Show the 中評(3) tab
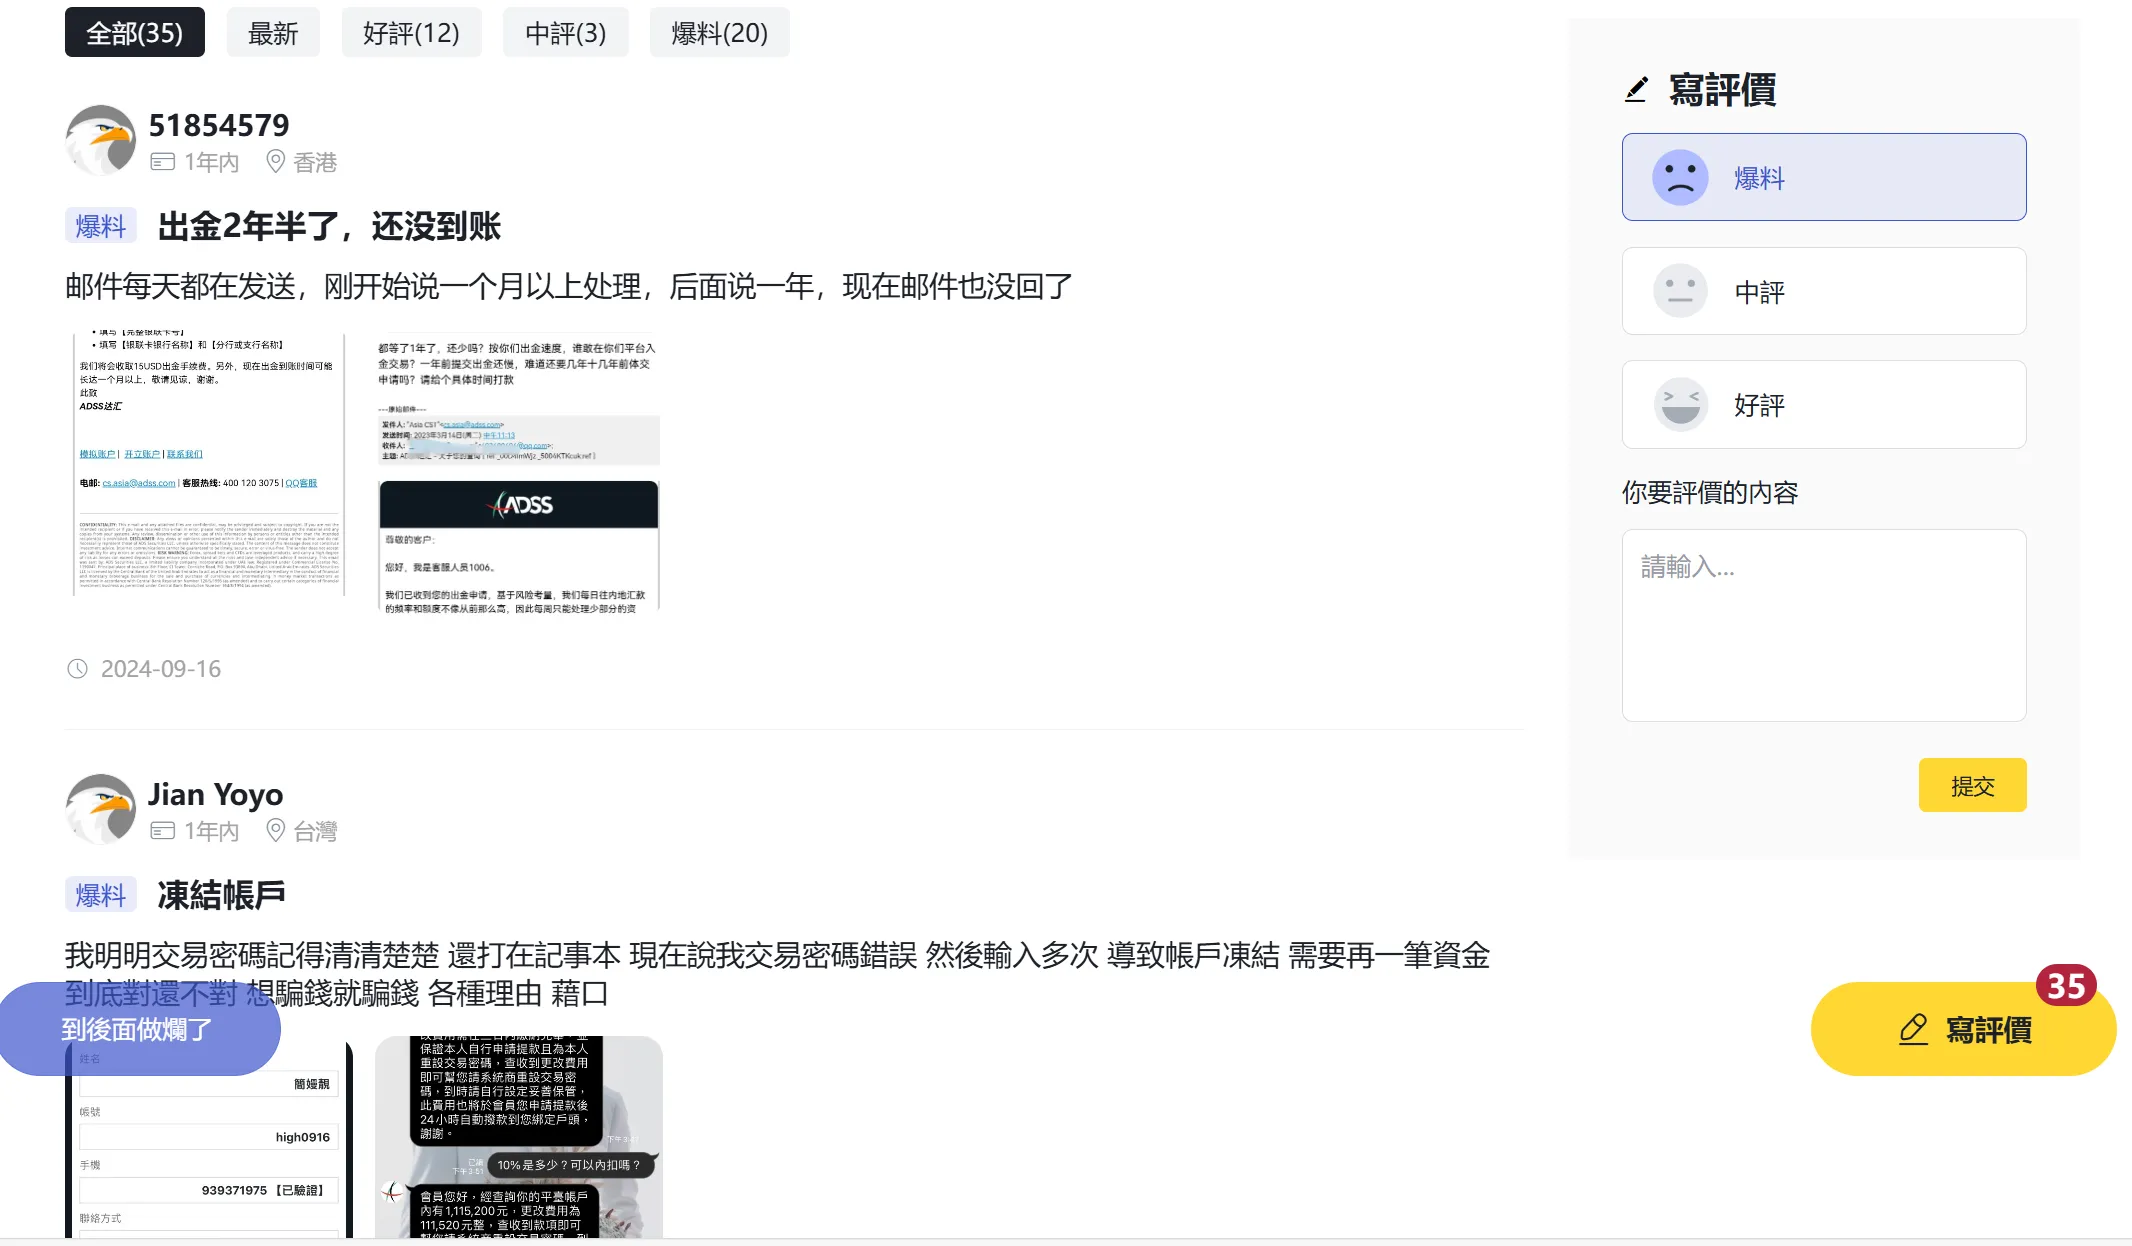Viewport: 2132px width, 1246px height. point(566,32)
